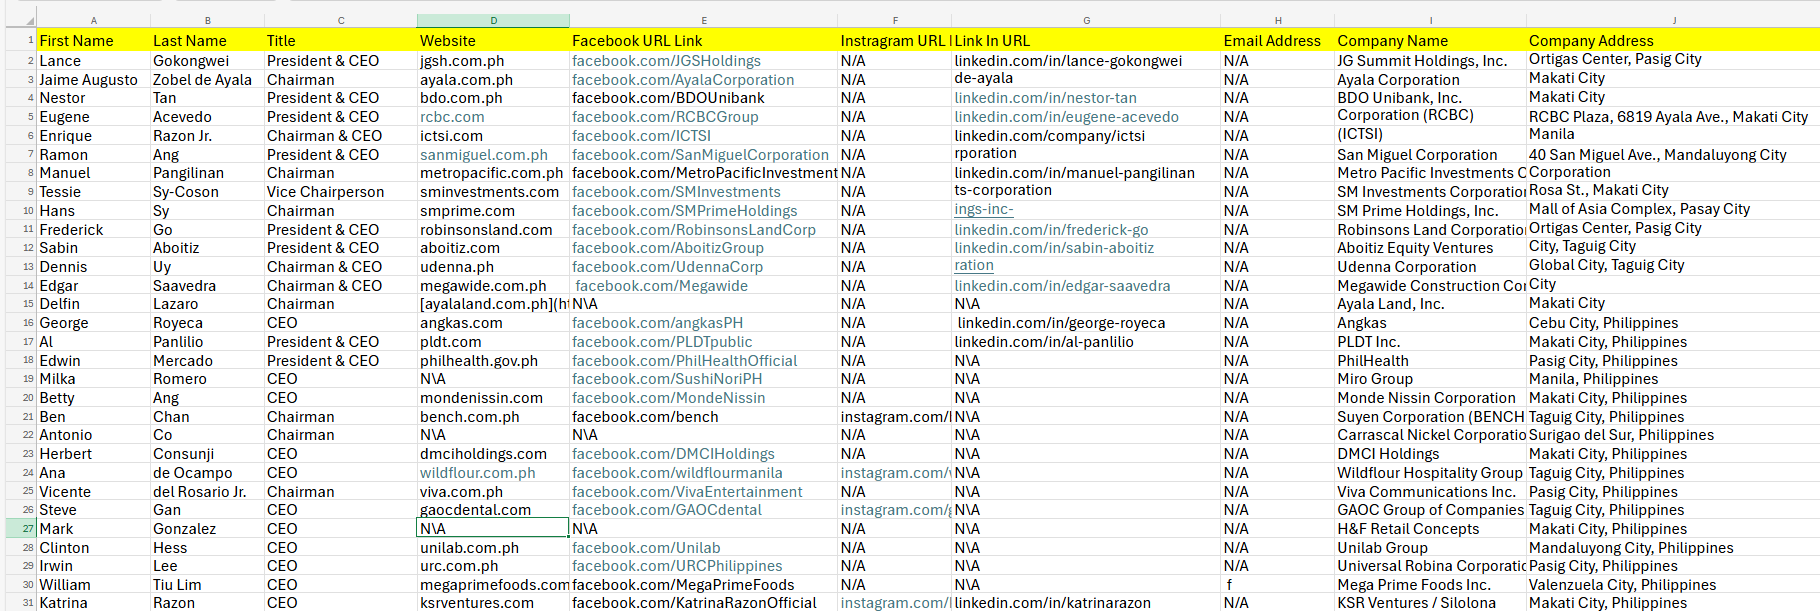Image resolution: width=1820 pixels, height=611 pixels.
Task: Select the 'Surigao del Sur, Philippines' cell
Action: click(1673, 435)
